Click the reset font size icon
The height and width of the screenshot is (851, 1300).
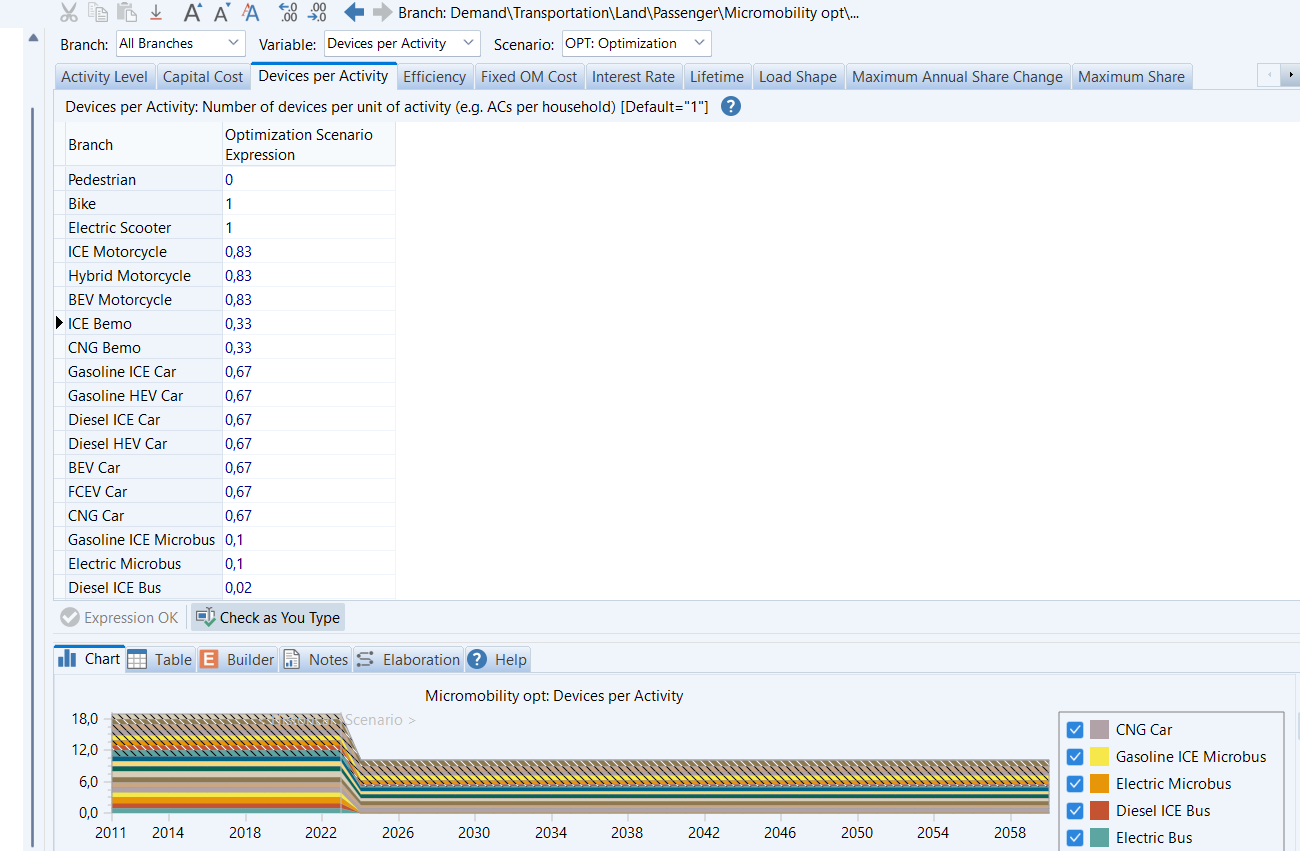[250, 12]
